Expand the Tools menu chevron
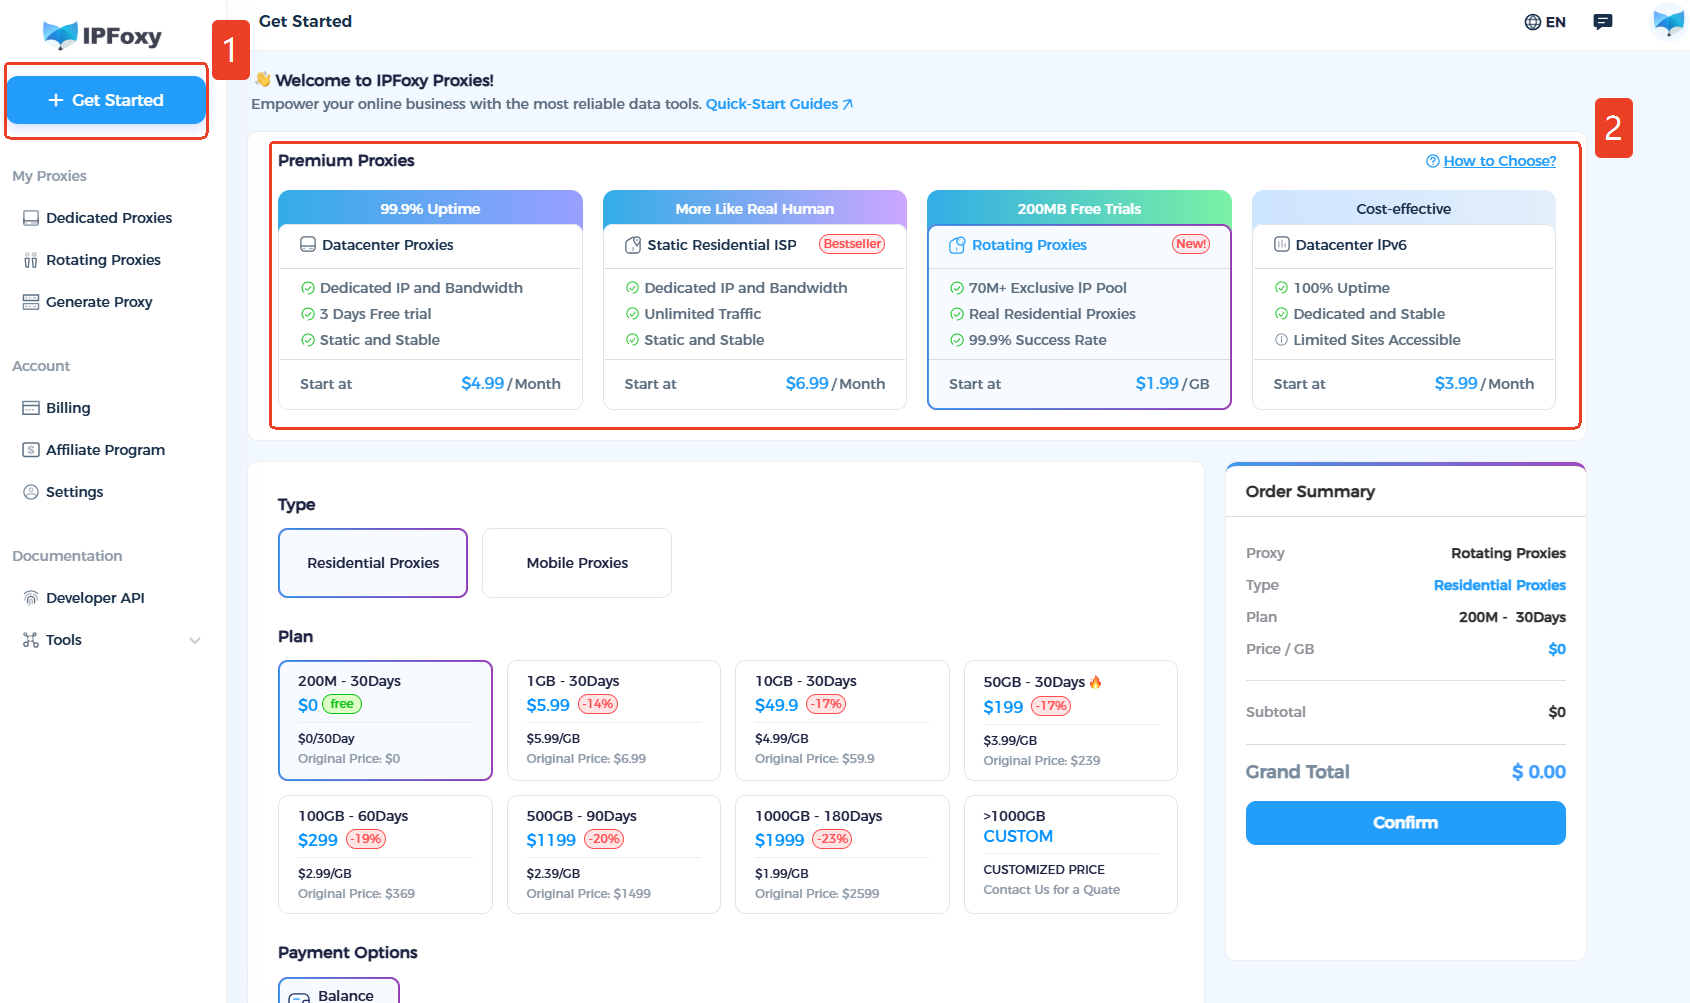This screenshot has height=1003, width=1690. click(195, 641)
